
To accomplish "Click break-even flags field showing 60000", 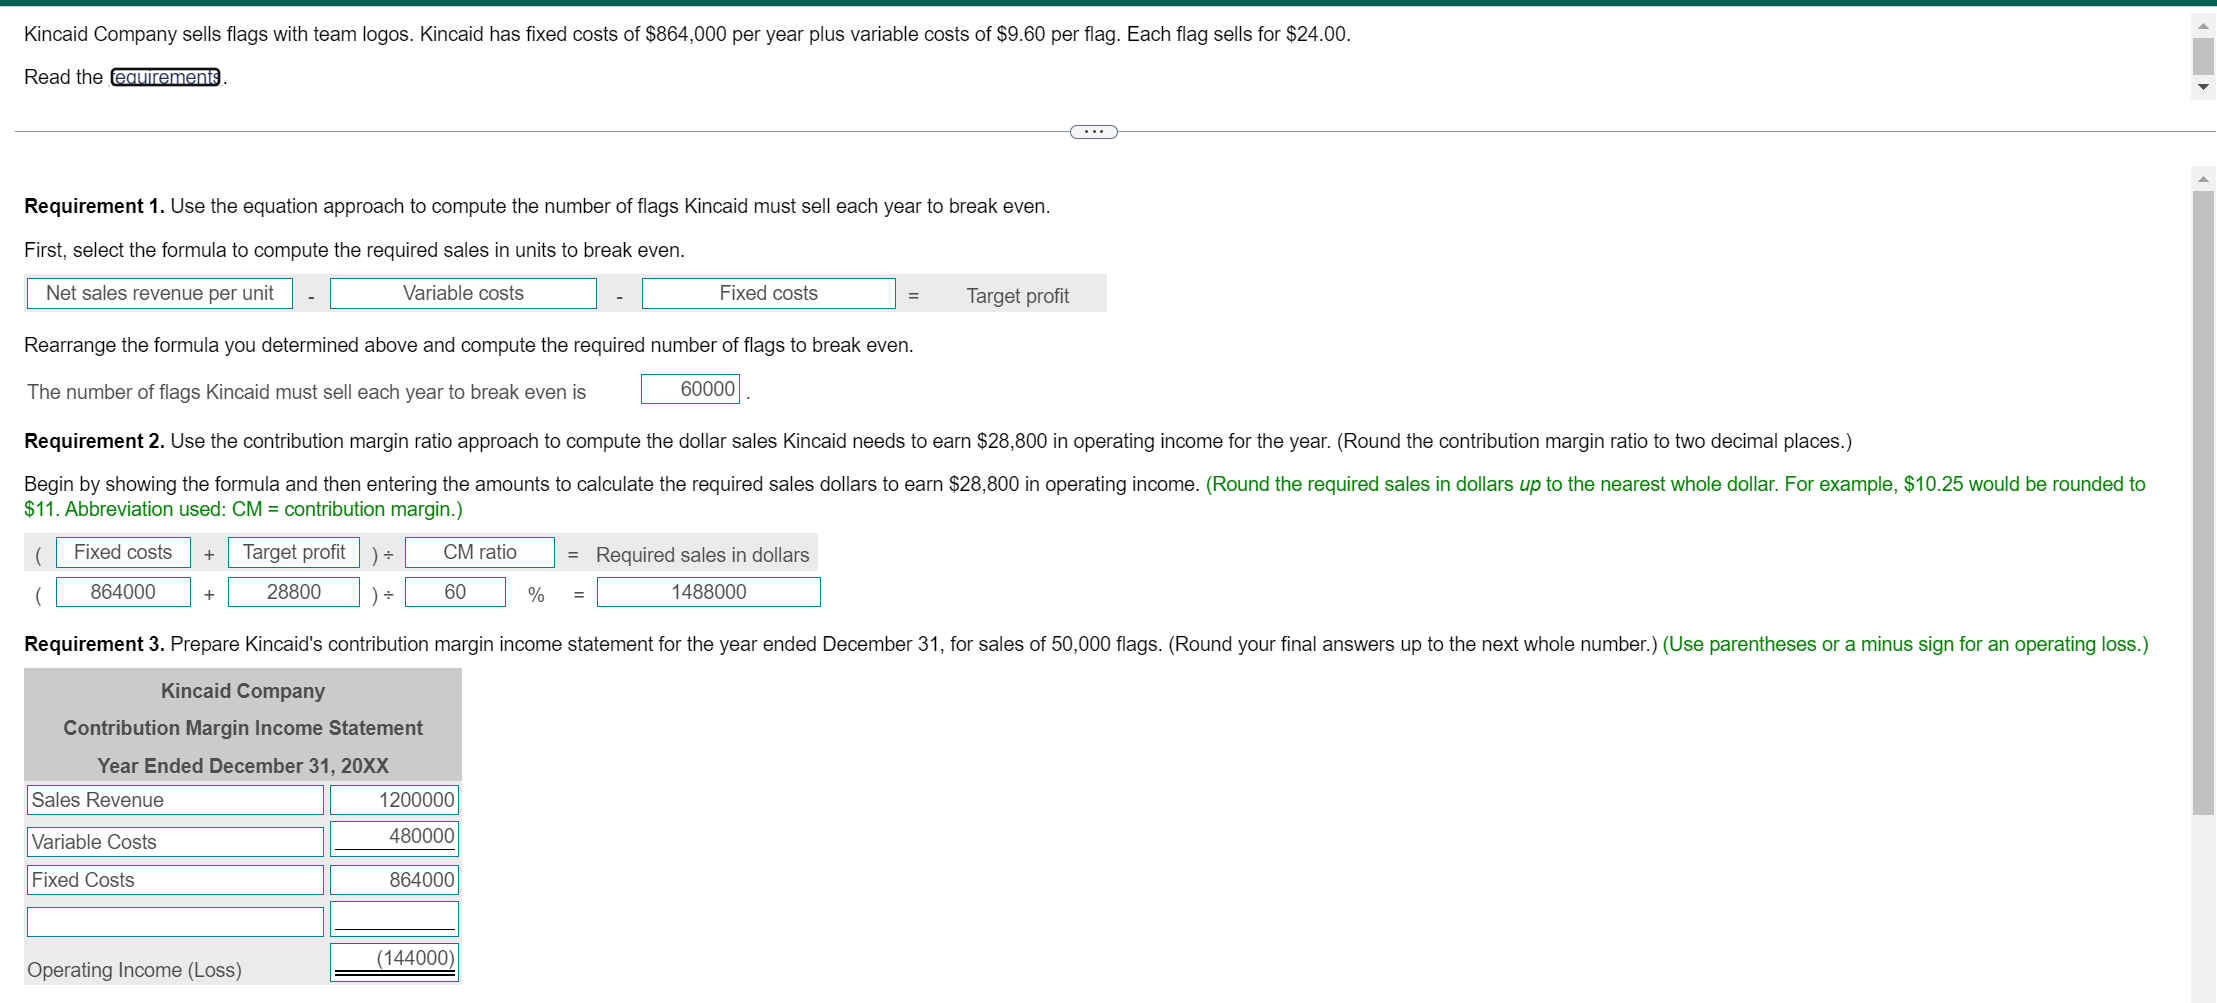I will 690,389.
